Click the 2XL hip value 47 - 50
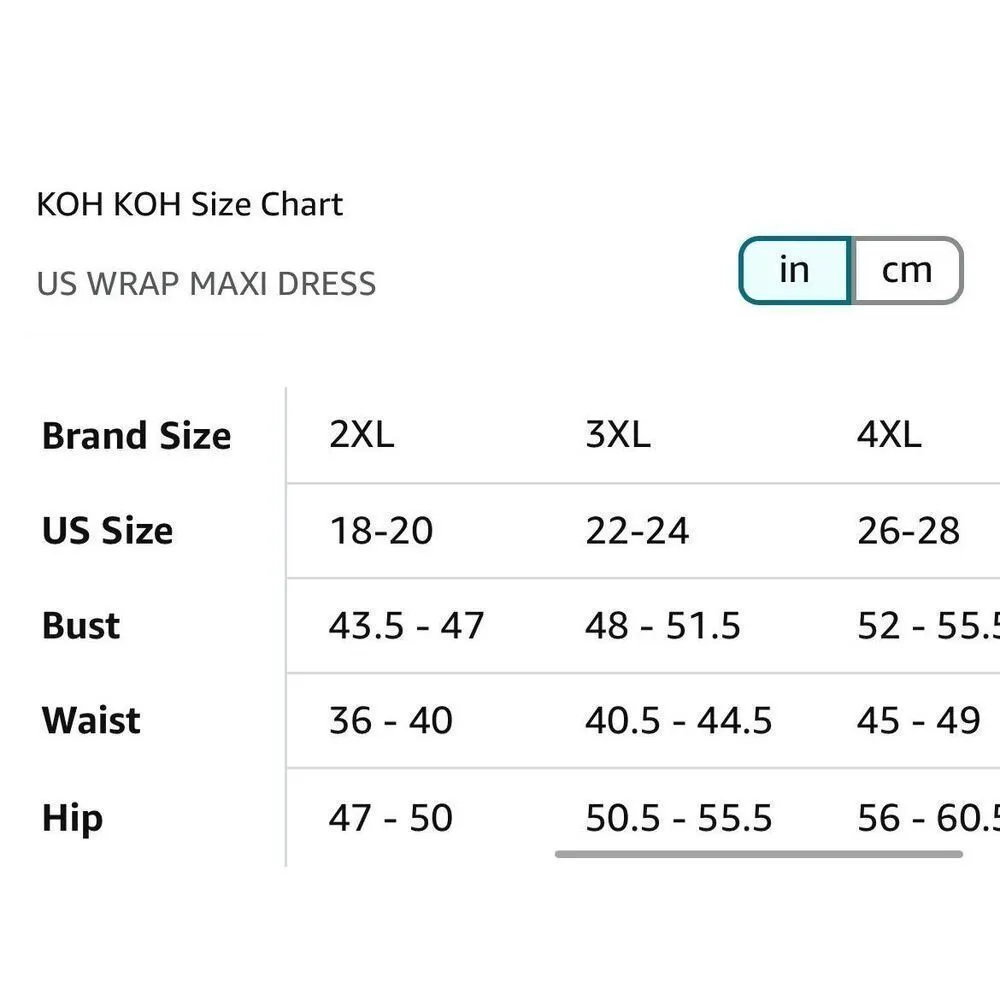 click(391, 818)
